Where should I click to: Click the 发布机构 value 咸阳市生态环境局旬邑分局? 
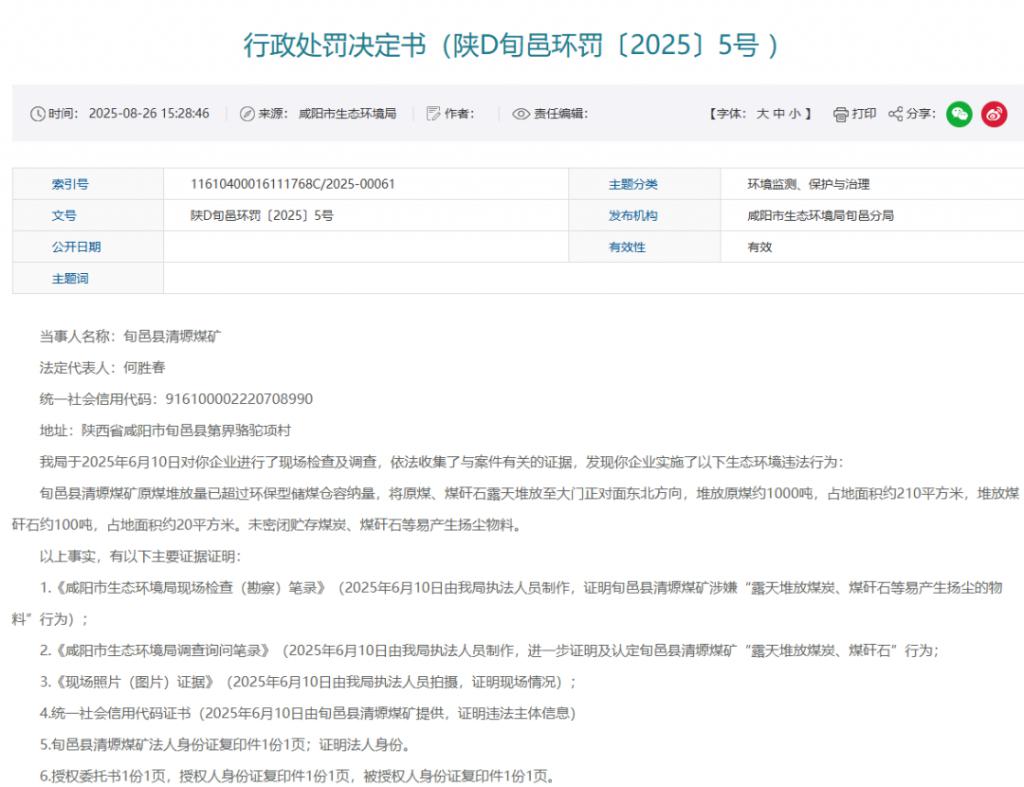(x=820, y=215)
